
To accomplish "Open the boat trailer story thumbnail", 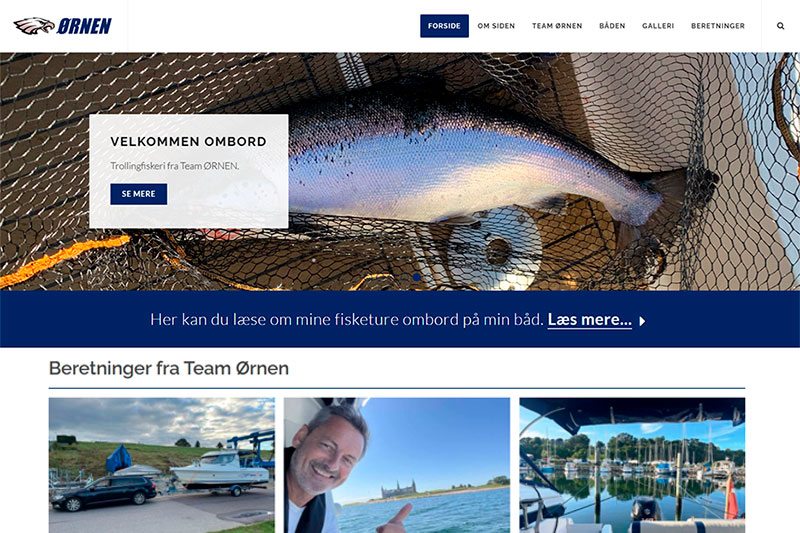I will tap(162, 465).
